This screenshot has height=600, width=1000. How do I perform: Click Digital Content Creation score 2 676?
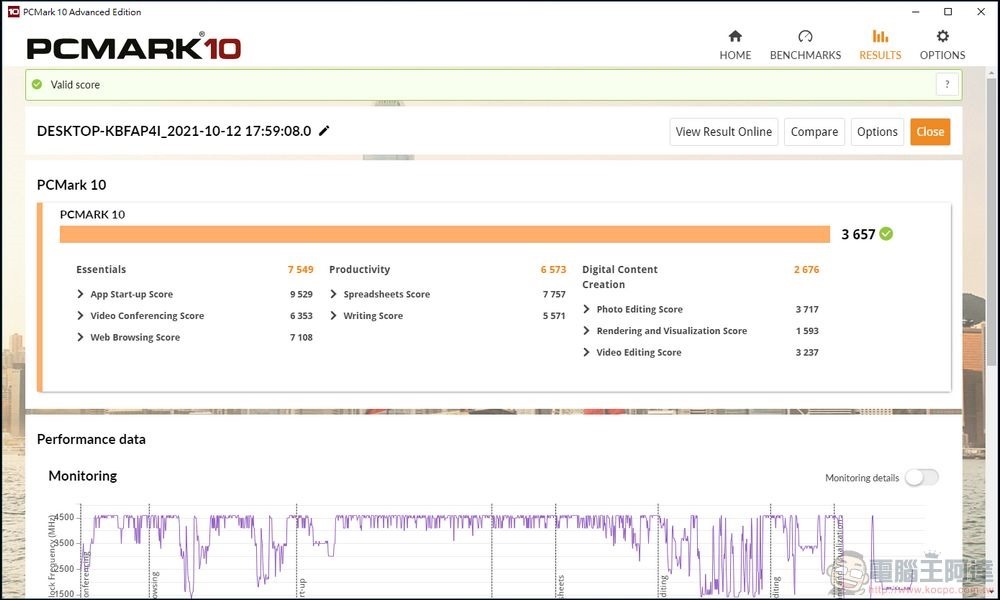(806, 270)
